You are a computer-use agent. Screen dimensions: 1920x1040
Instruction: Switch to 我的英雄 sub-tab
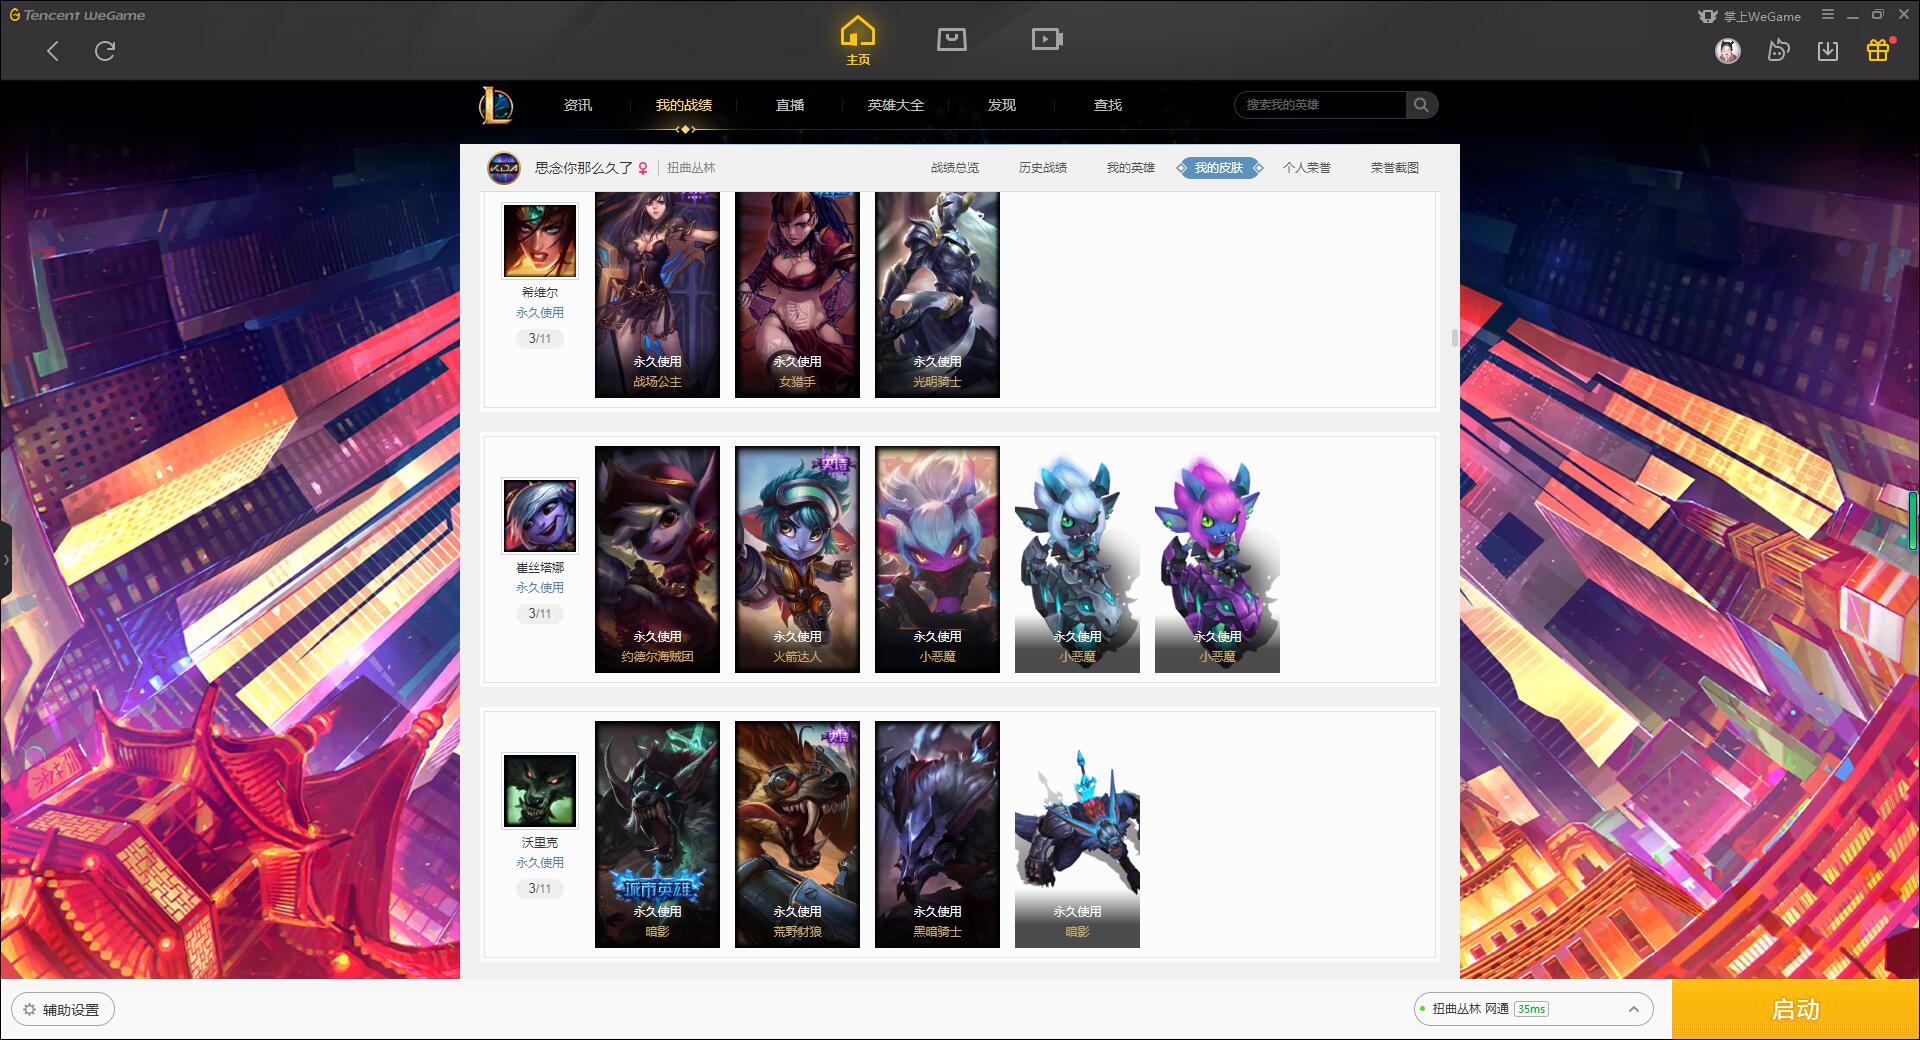coord(1131,168)
